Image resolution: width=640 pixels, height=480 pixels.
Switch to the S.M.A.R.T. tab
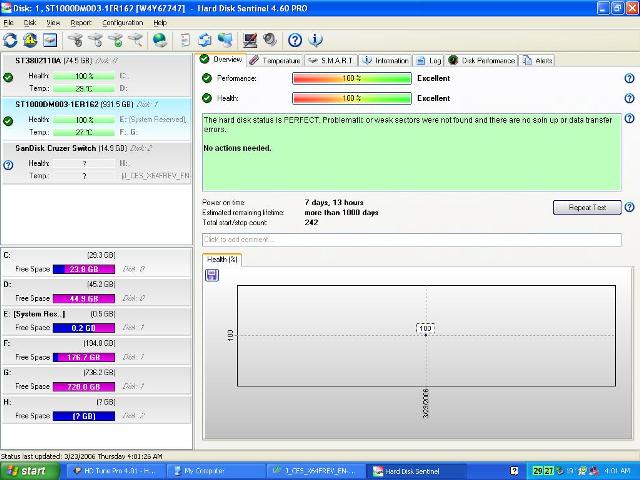tap(331, 60)
